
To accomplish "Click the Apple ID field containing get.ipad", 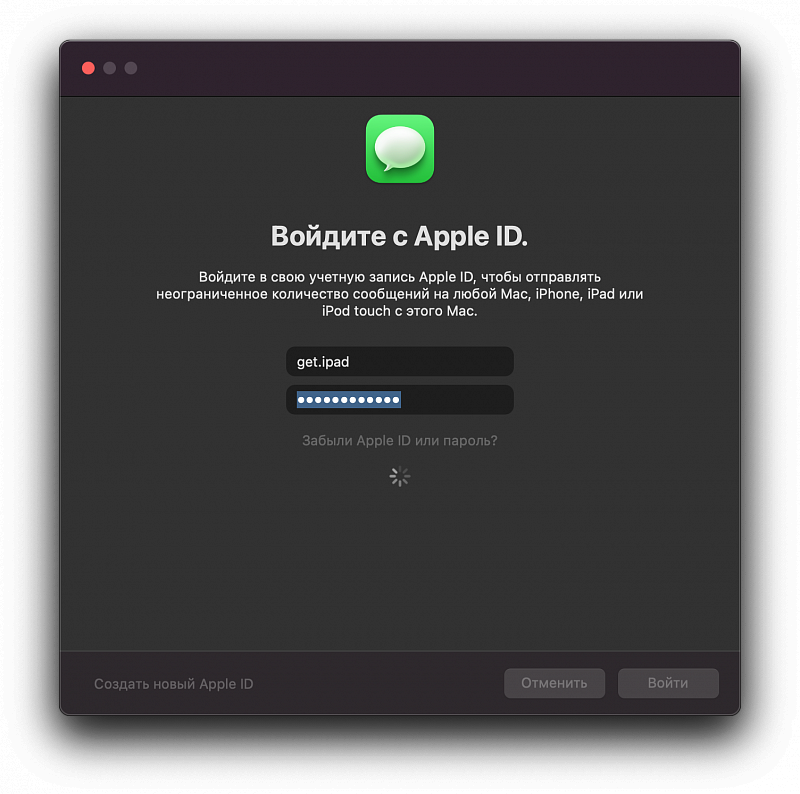I will point(399,361).
